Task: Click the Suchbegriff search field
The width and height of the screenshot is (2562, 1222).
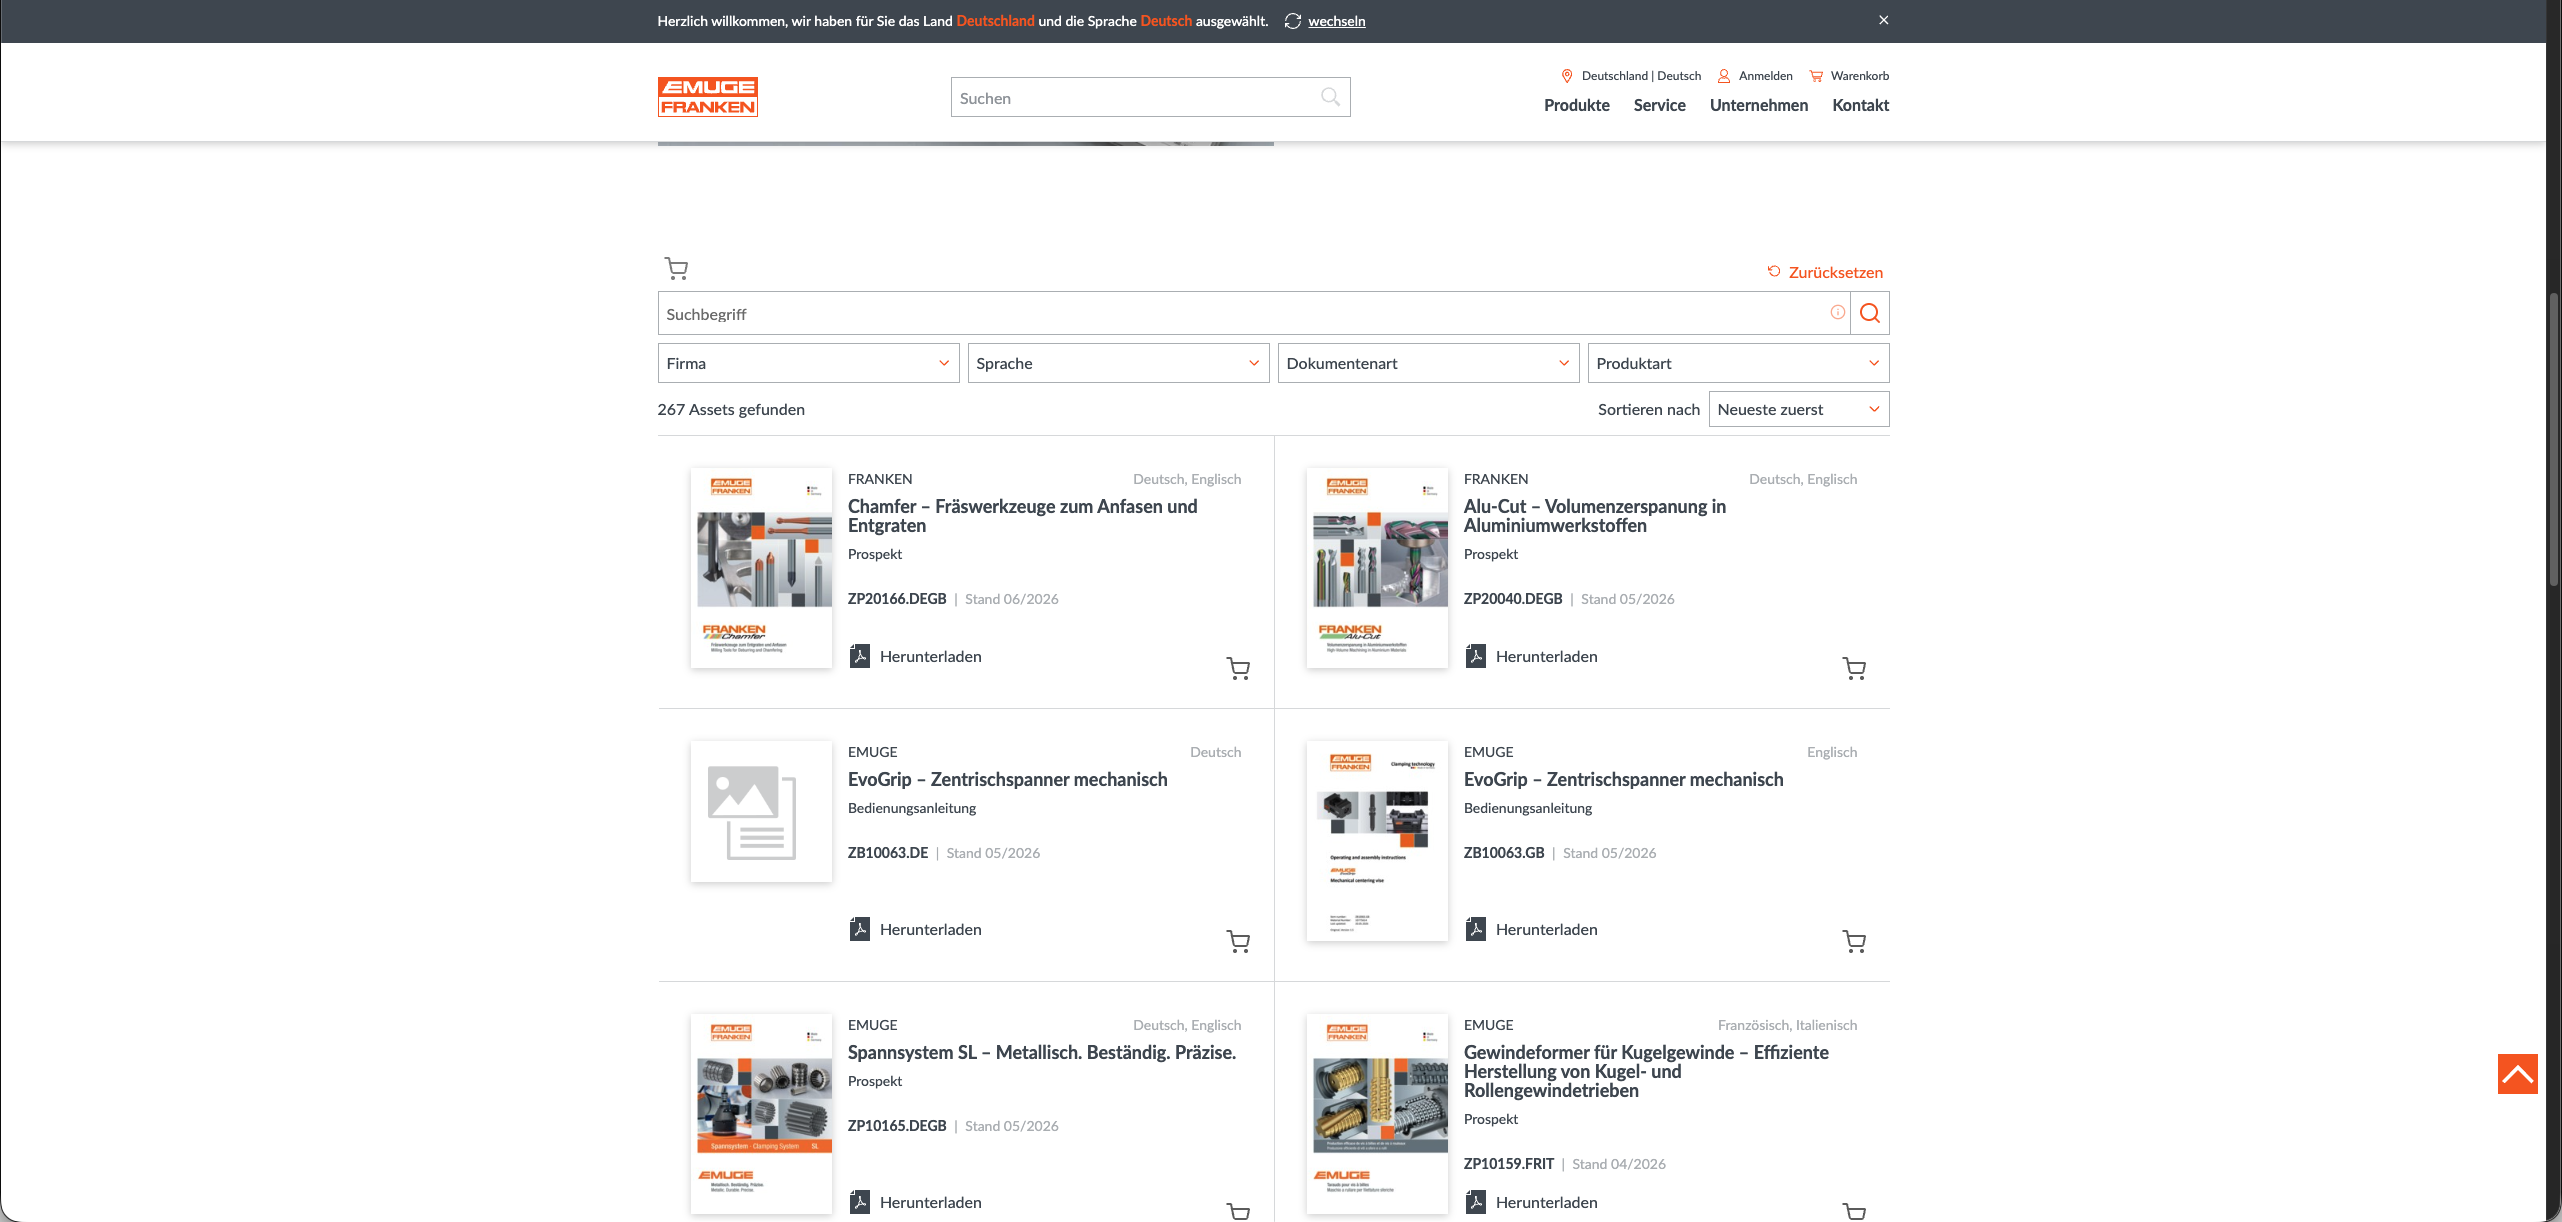Action: tap(1254, 313)
